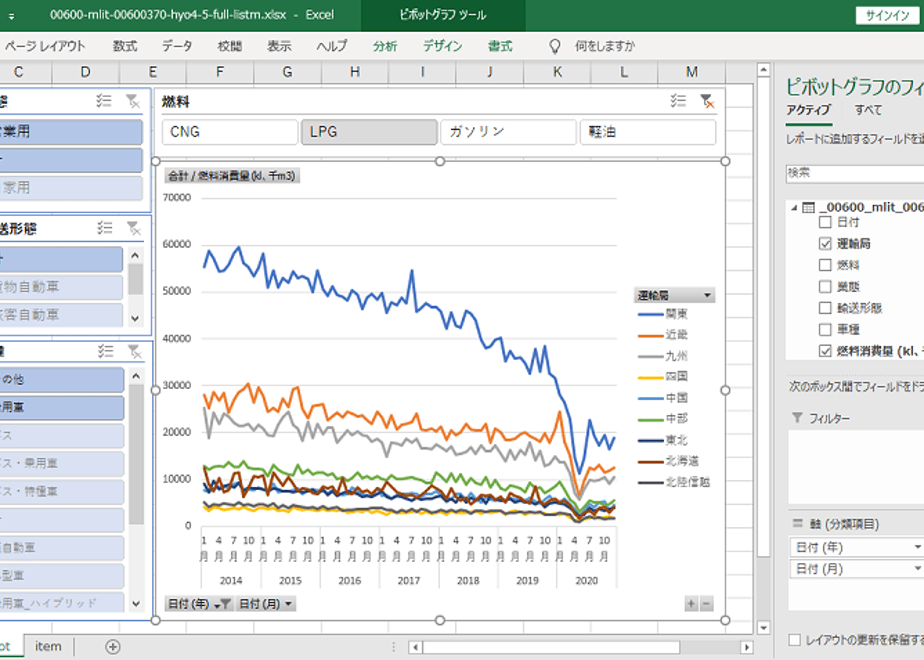This screenshot has height=660, width=924.
Task: Open the 日付 (年) chart field button
Action: 199,603
